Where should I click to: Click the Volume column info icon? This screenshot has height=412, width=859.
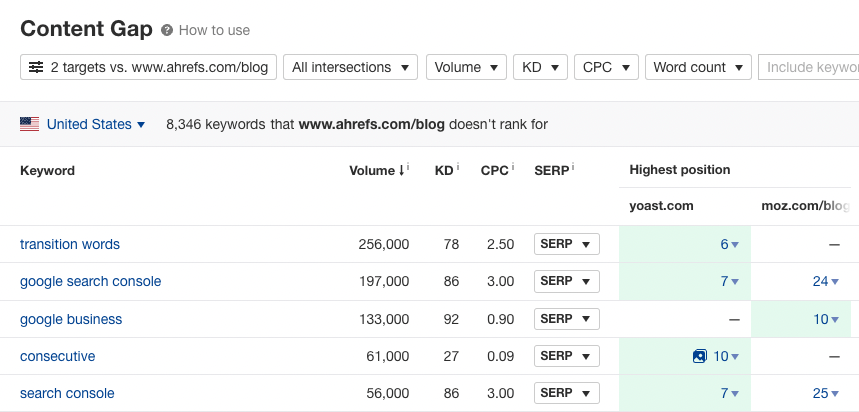pyautogui.click(x=409, y=167)
